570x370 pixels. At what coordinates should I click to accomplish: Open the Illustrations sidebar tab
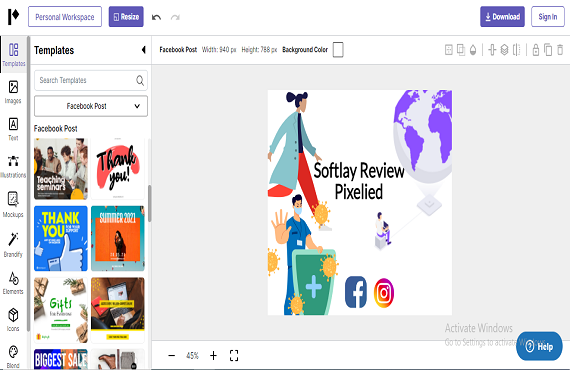tap(13, 166)
